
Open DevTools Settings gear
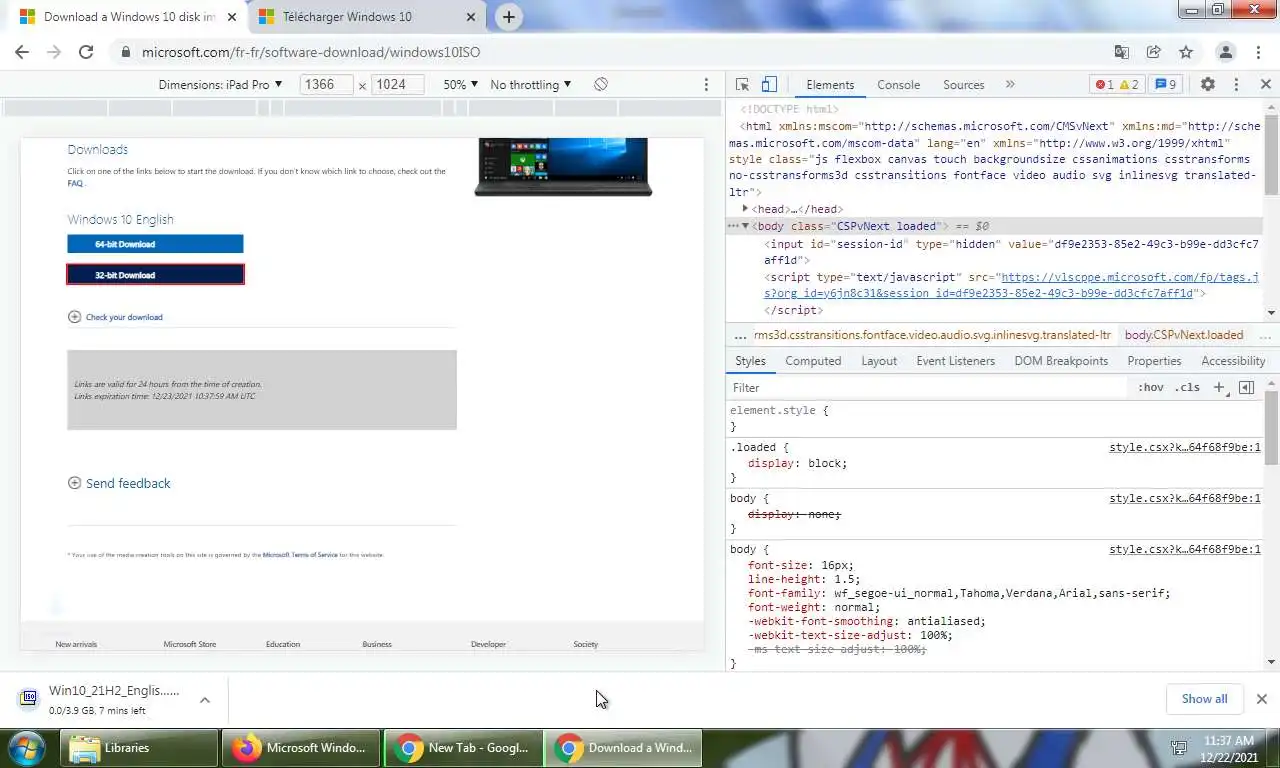click(1208, 85)
